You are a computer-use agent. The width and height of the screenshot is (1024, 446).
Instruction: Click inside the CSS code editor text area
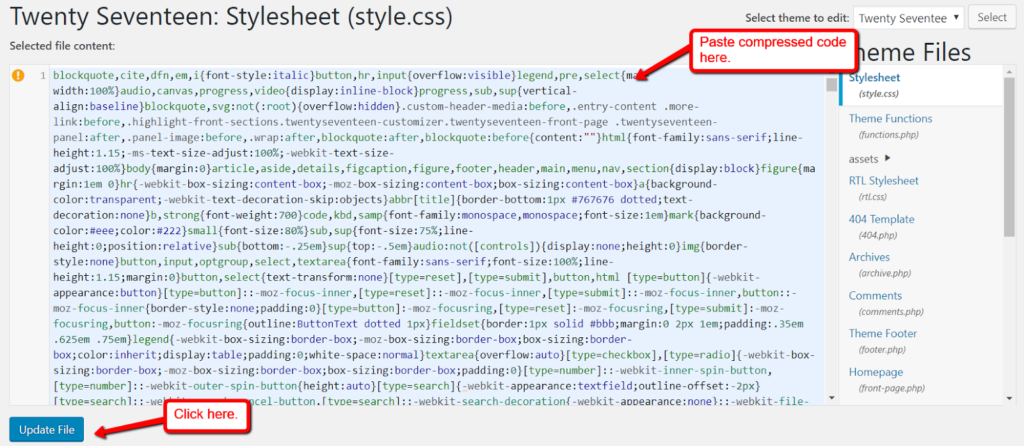pyautogui.click(x=438, y=235)
